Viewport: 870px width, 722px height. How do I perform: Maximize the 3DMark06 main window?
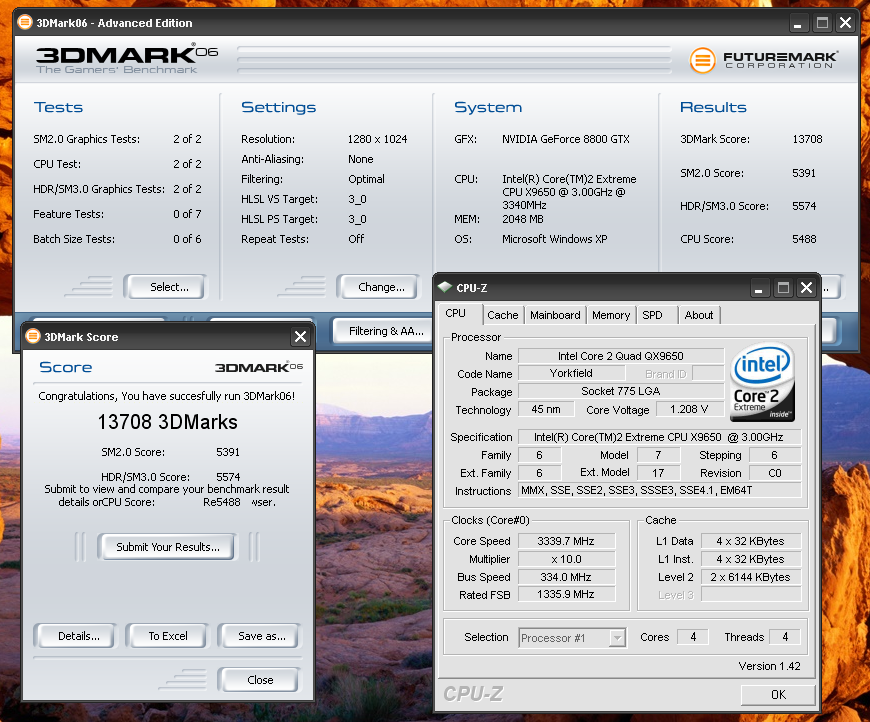tap(822, 23)
